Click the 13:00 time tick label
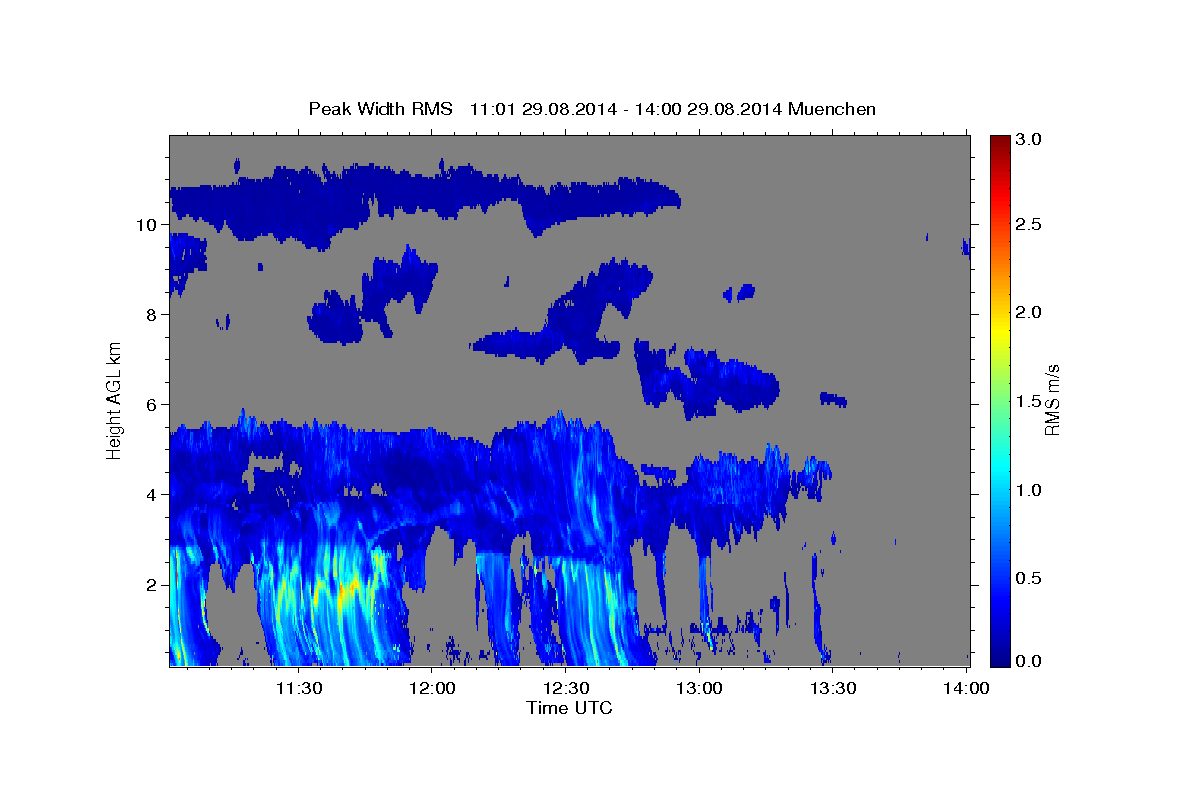The width and height of the screenshot is (1200, 800). coord(700,688)
